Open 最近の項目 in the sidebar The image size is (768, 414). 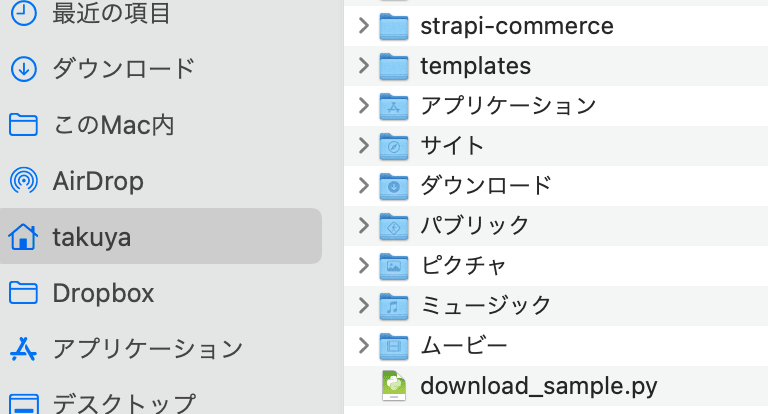pyautogui.click(x=111, y=13)
